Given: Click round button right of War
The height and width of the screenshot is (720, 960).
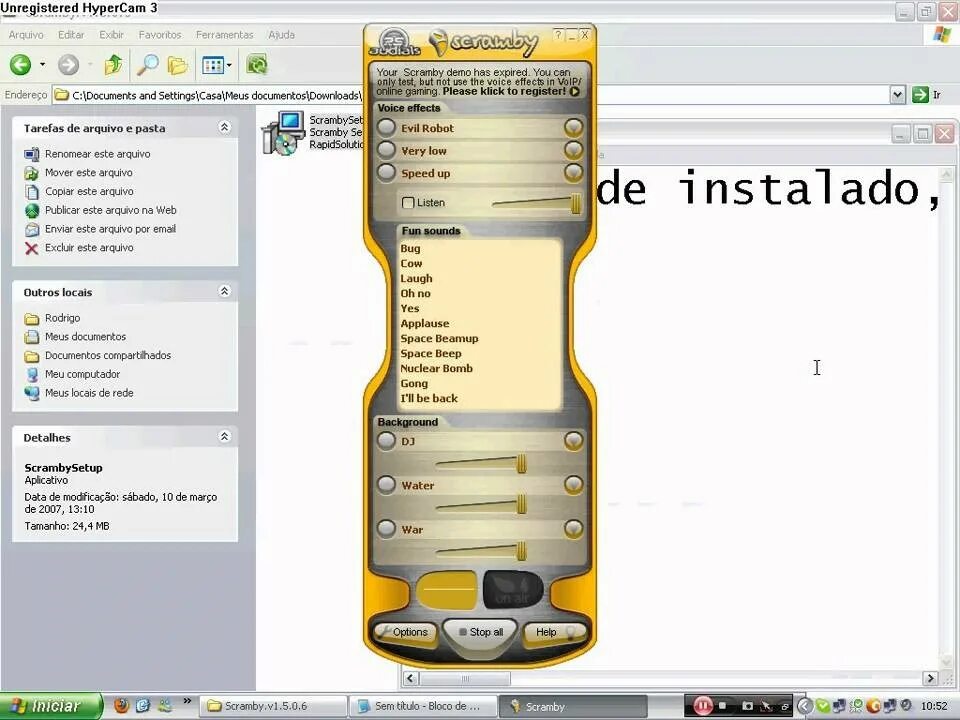Looking at the screenshot, I should tap(574, 528).
